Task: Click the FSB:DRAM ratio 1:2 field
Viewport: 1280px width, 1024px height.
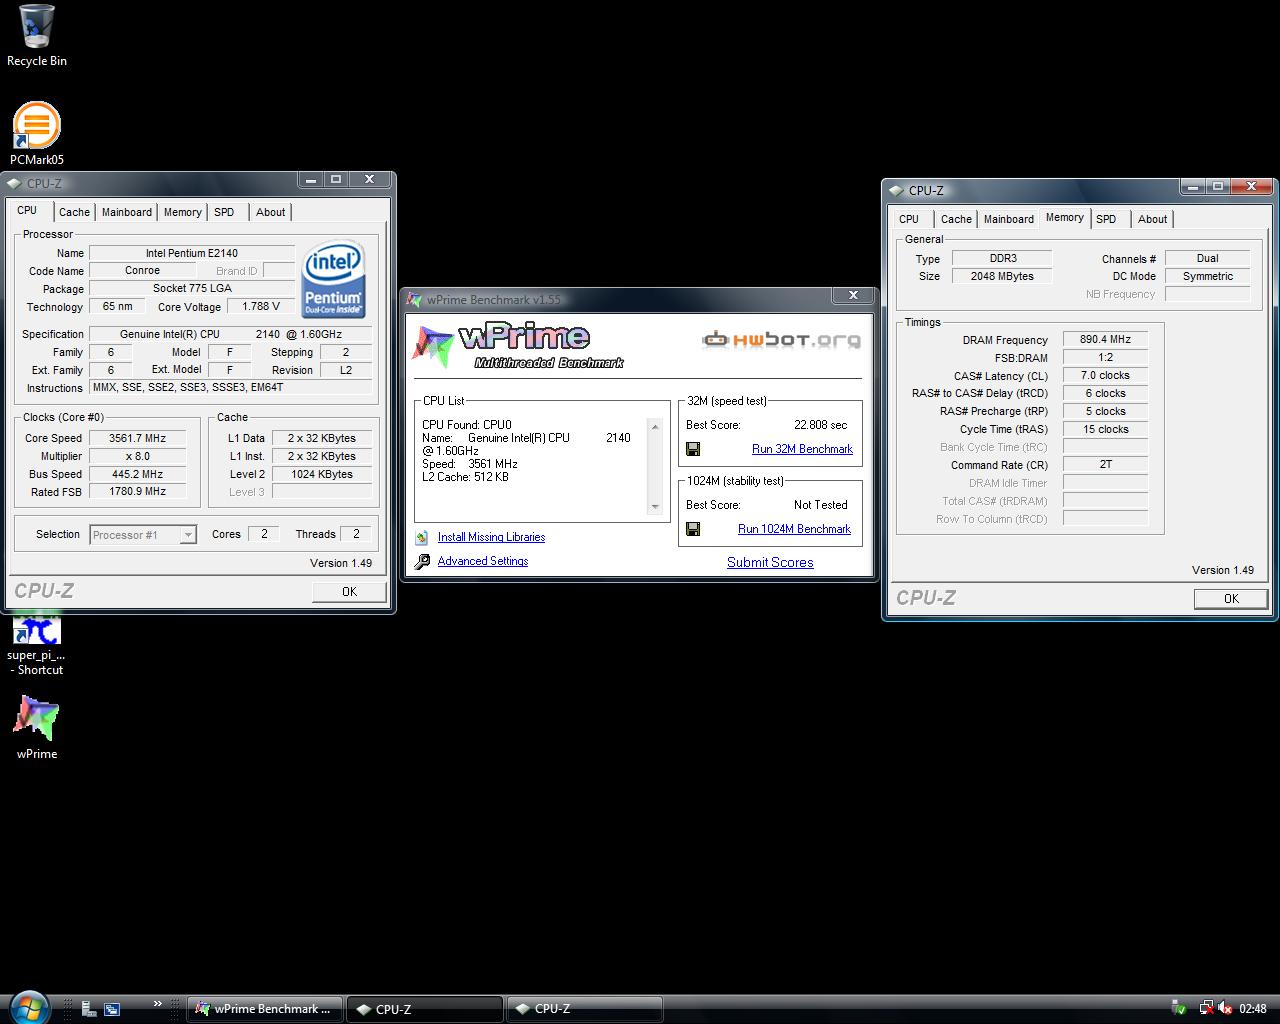Action: [1105, 357]
